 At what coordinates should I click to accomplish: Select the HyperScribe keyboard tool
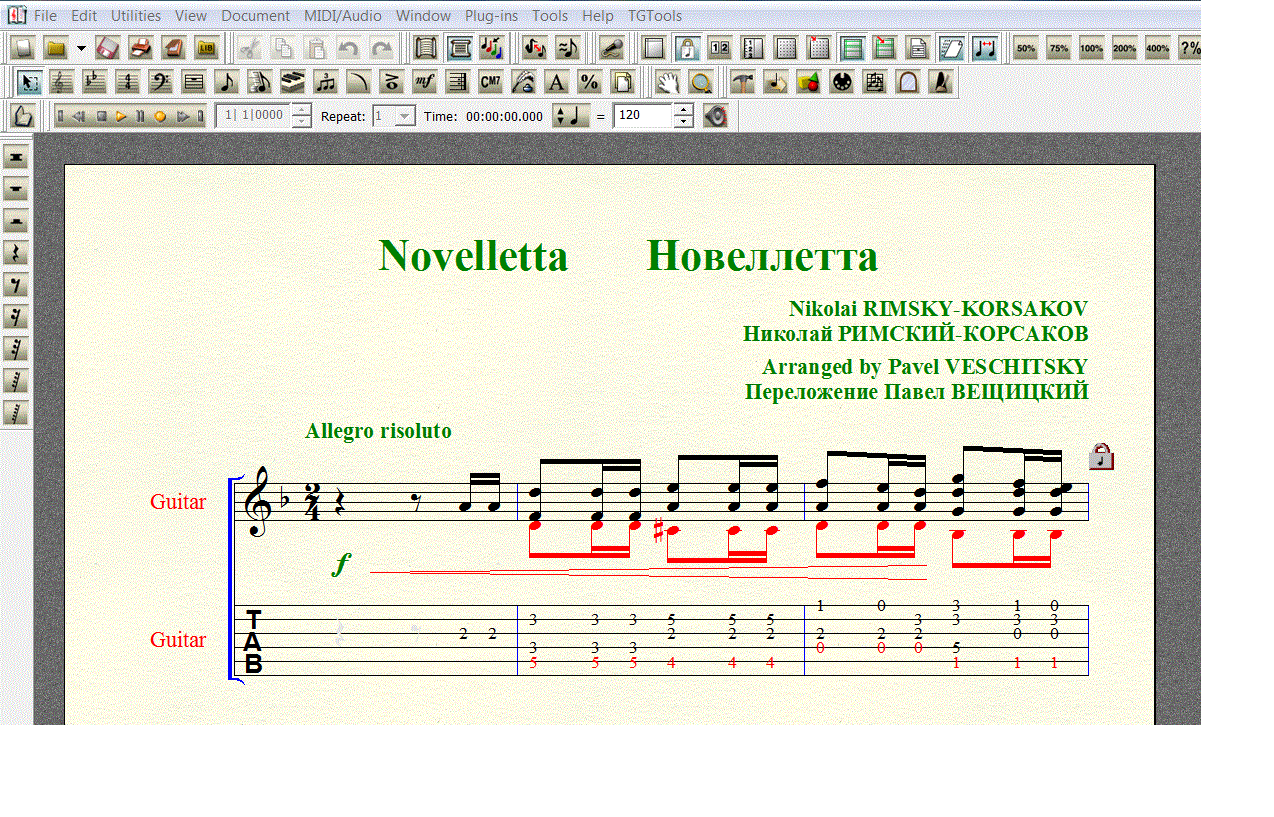tap(293, 81)
